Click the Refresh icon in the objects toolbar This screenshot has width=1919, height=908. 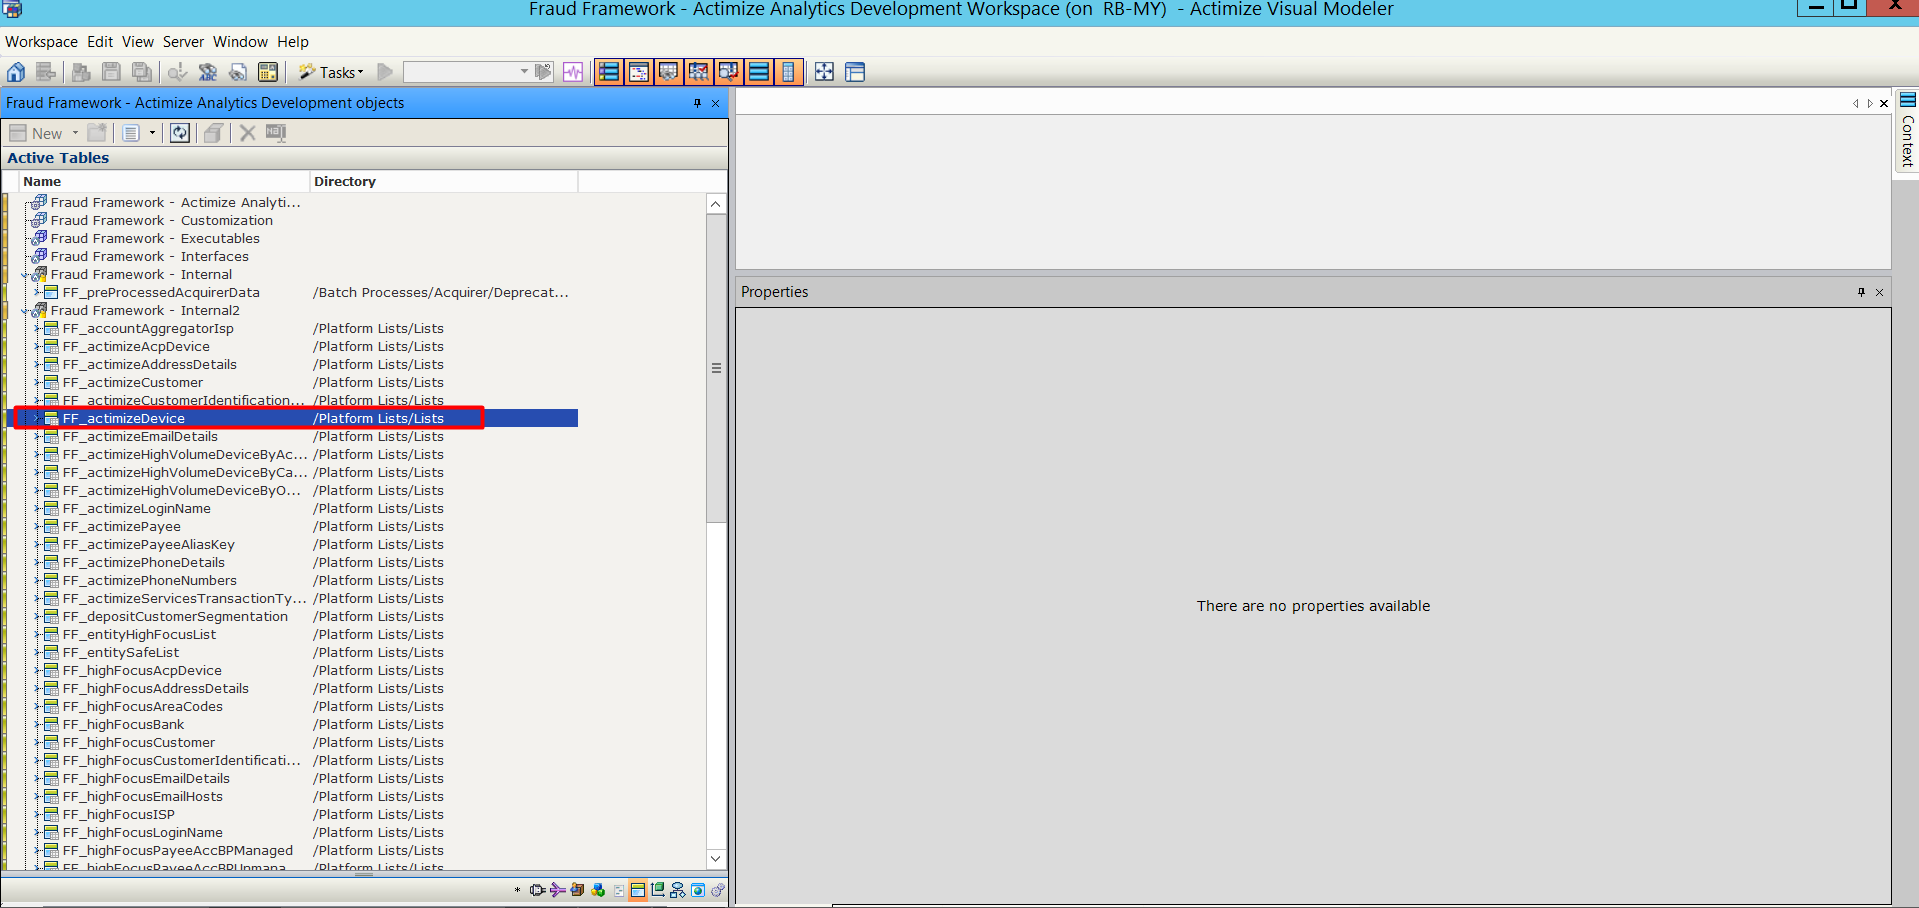point(180,133)
